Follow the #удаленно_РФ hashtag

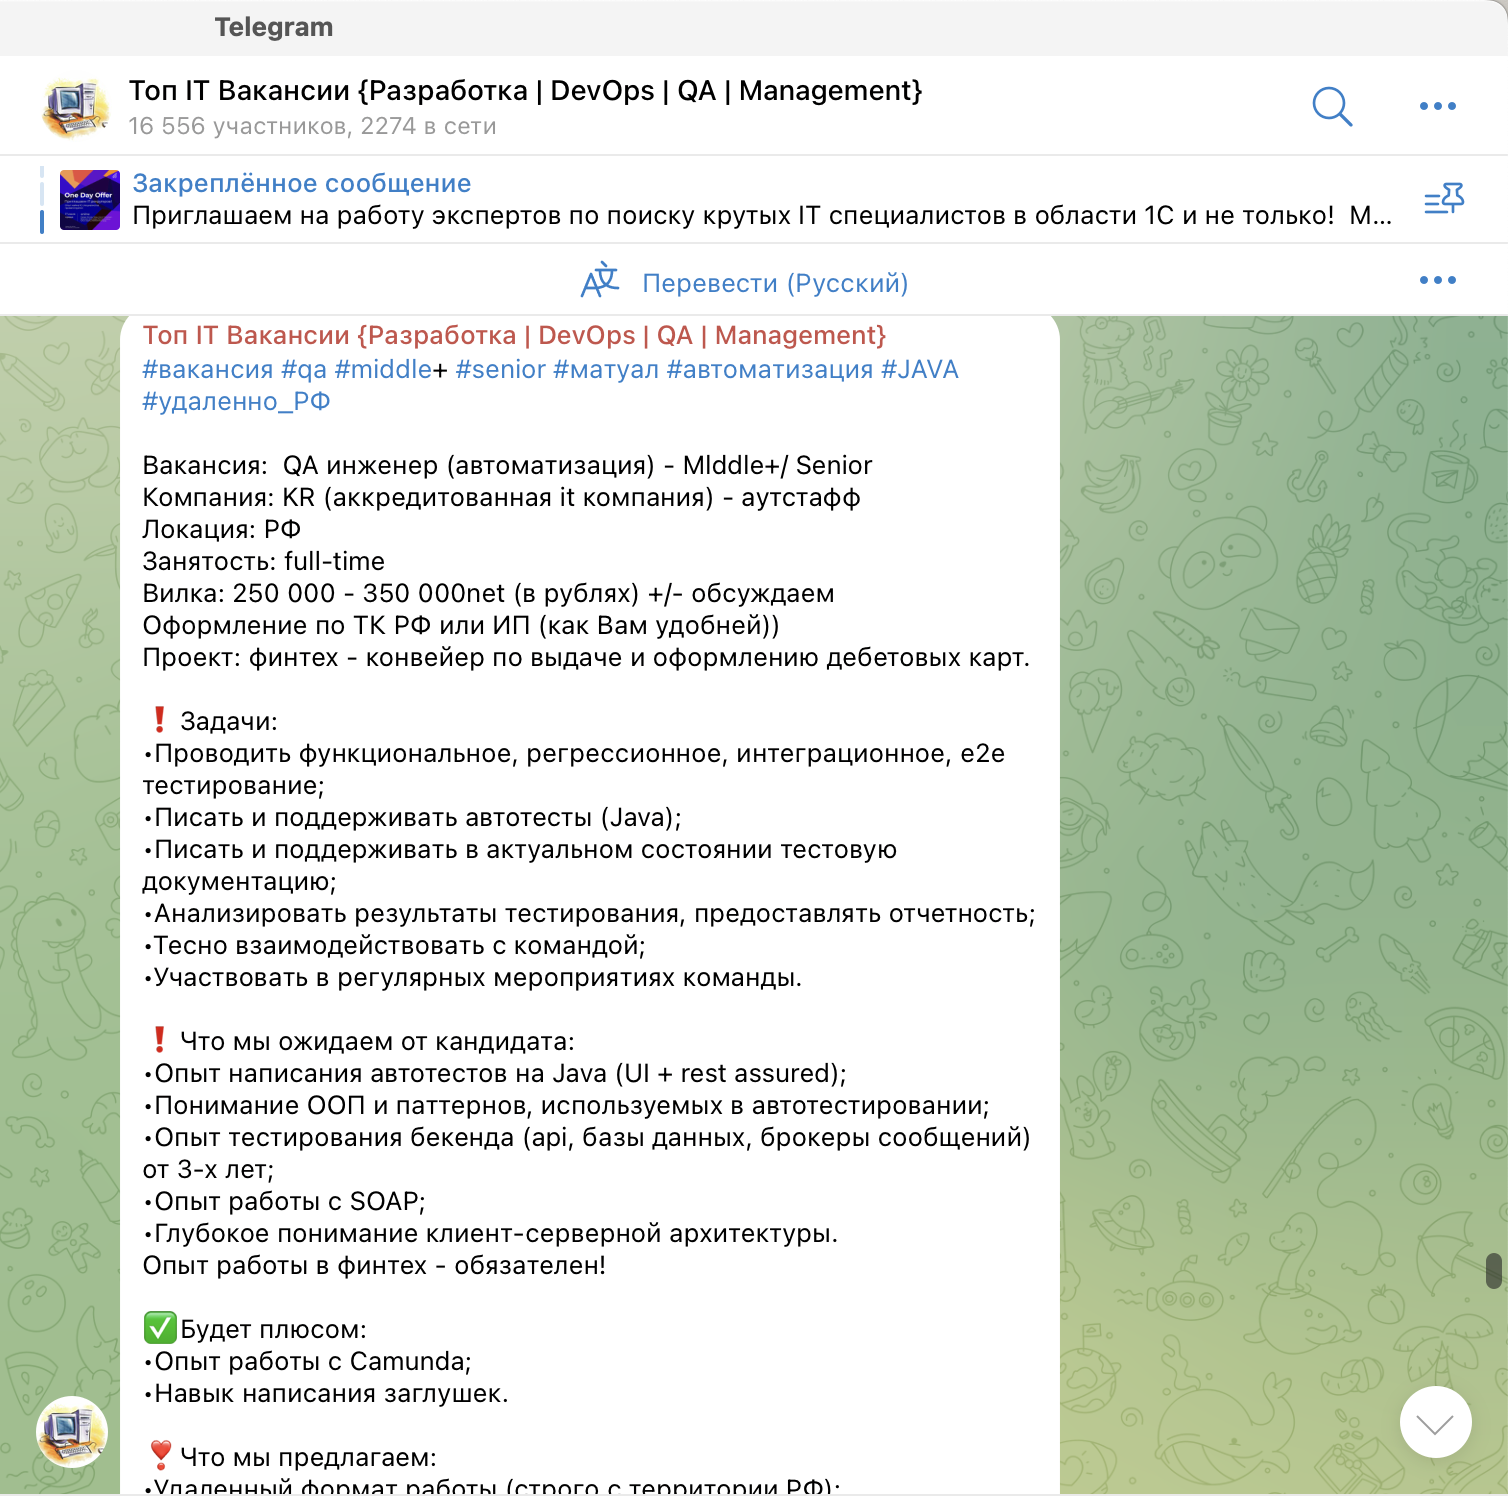click(x=236, y=401)
